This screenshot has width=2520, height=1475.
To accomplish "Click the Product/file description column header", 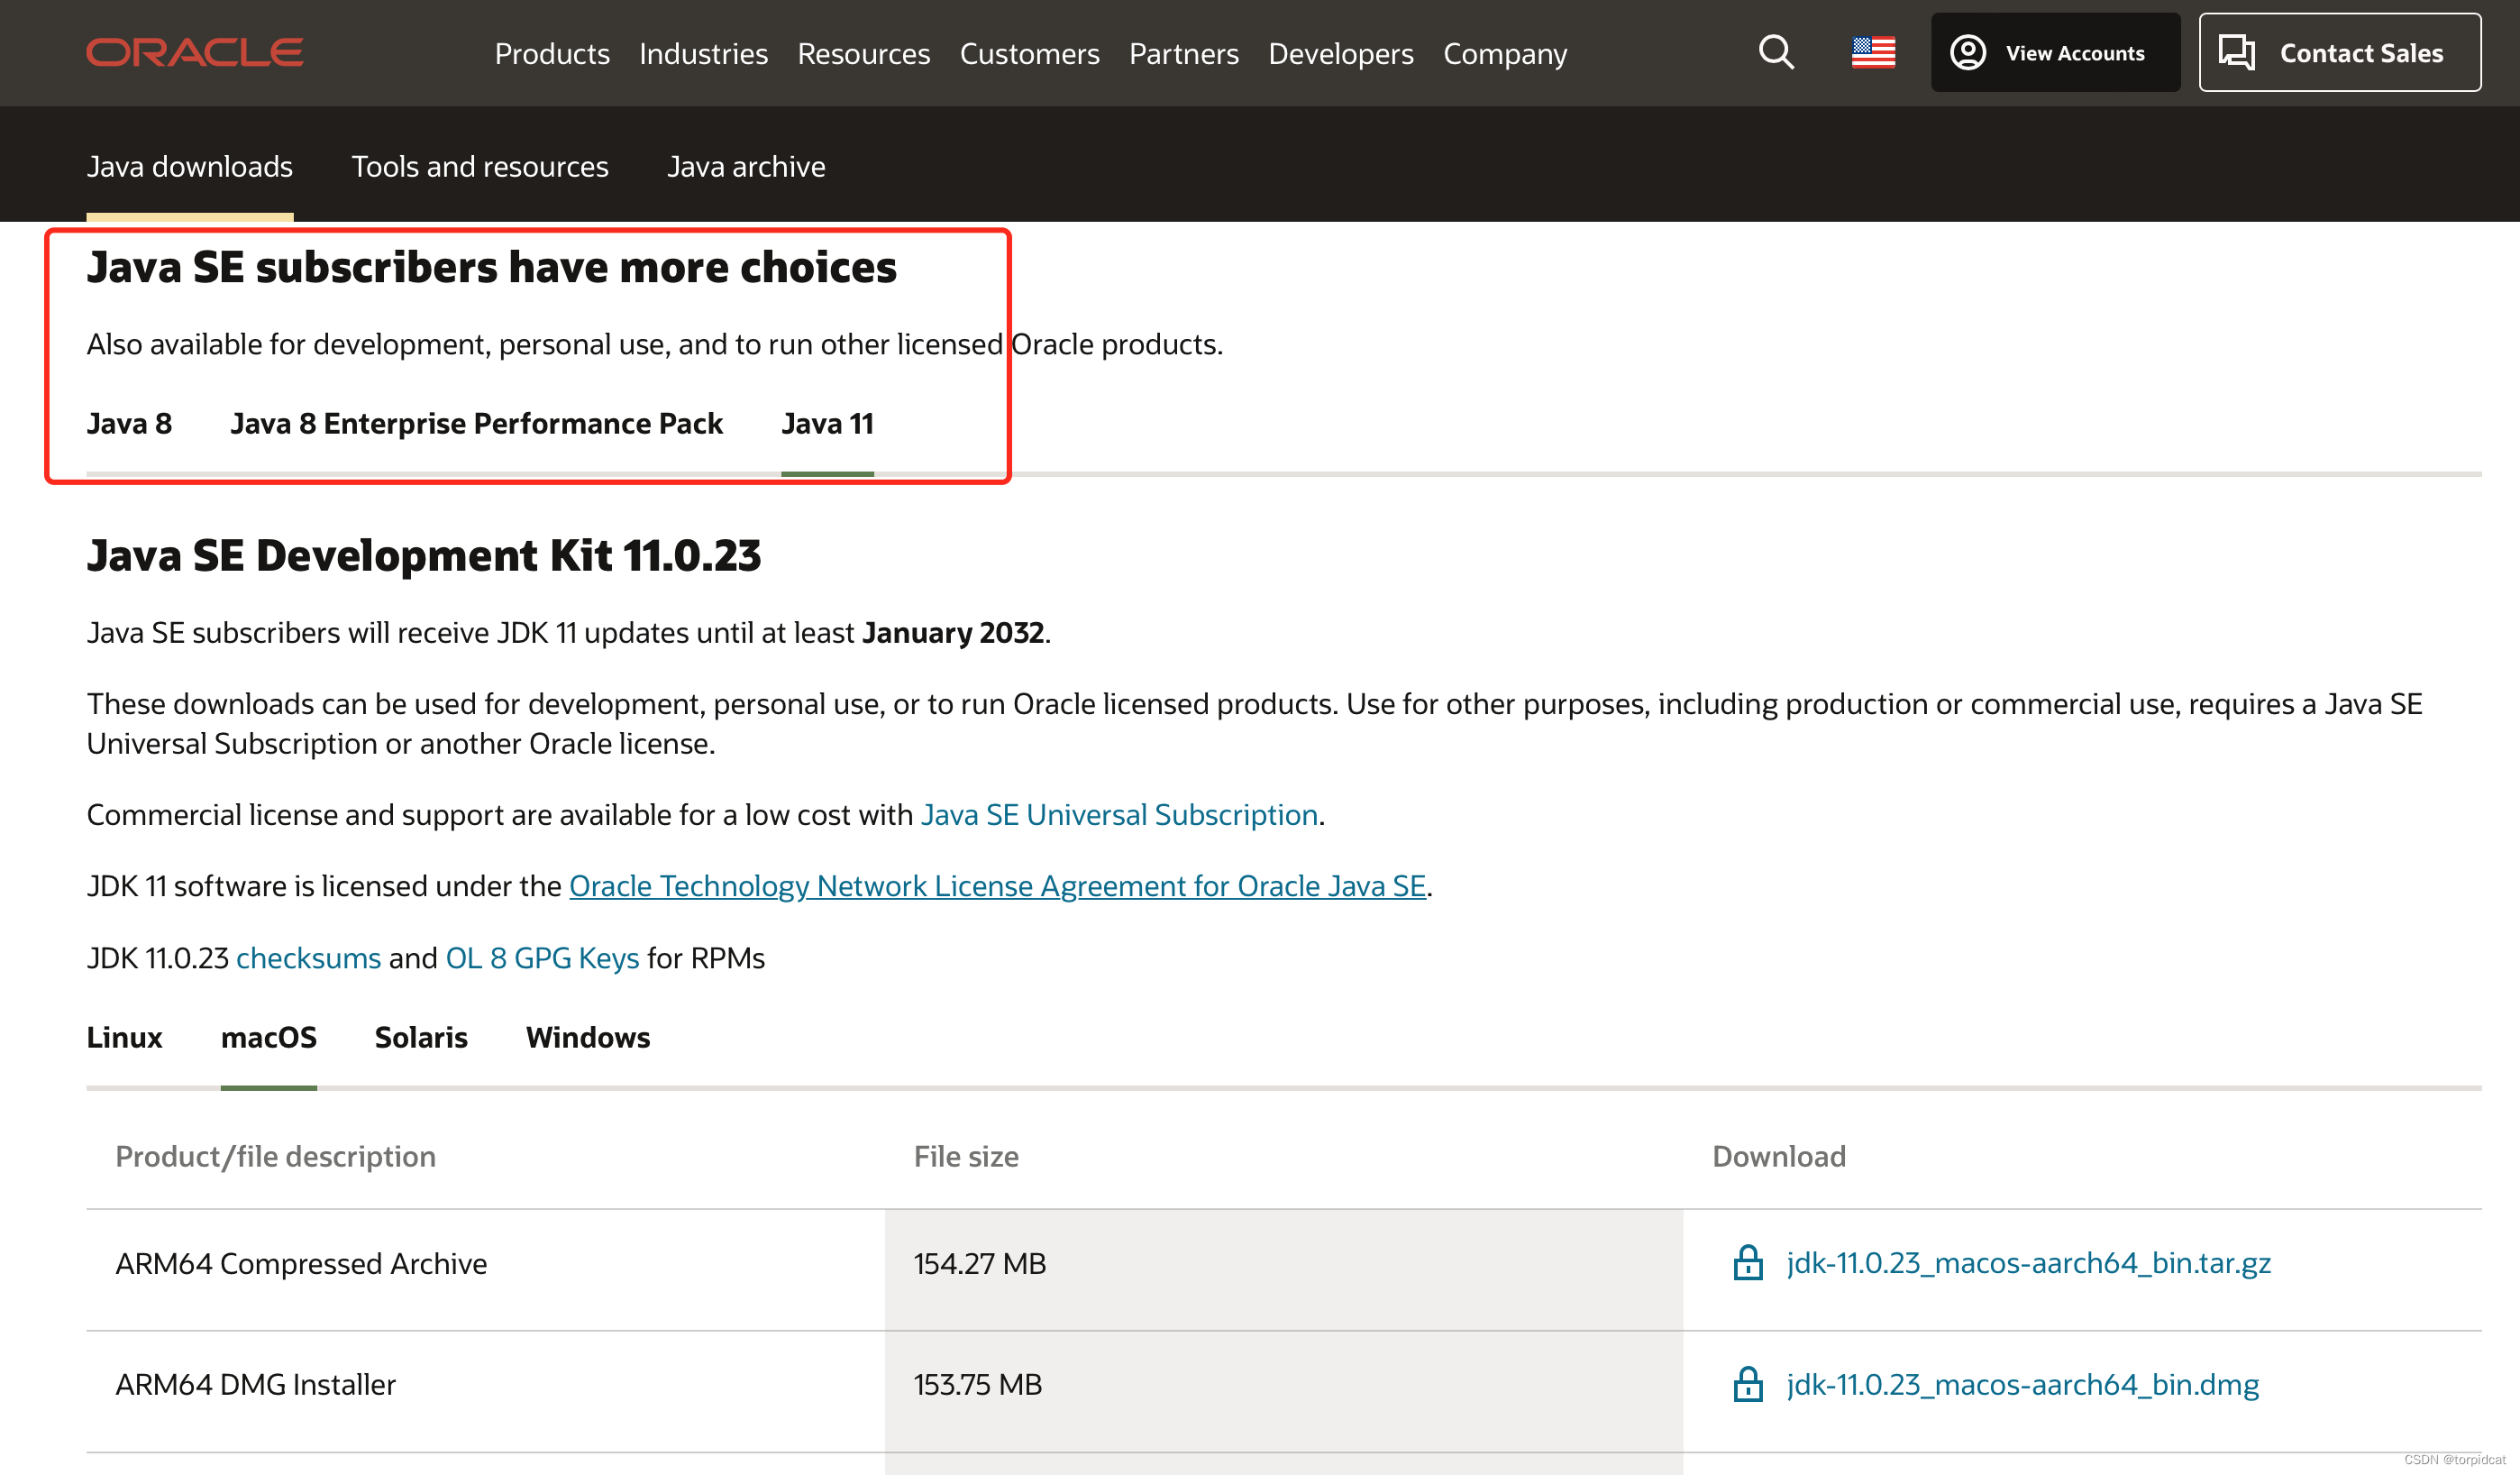I will click(x=276, y=1157).
